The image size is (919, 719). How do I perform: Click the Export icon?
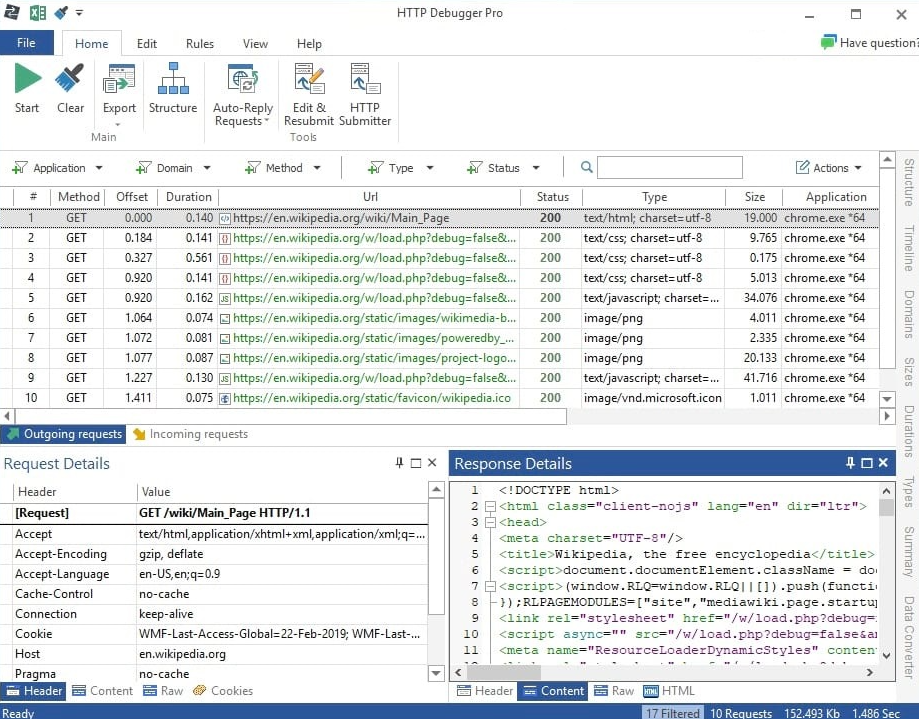pos(119,80)
